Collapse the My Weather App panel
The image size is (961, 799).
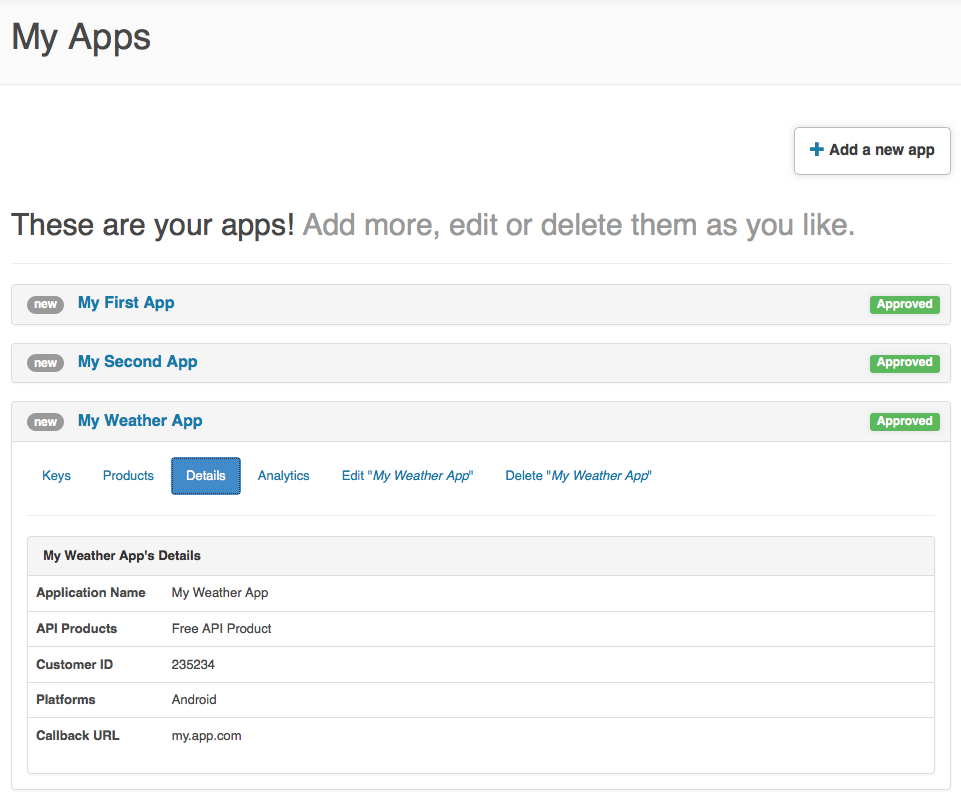(140, 421)
